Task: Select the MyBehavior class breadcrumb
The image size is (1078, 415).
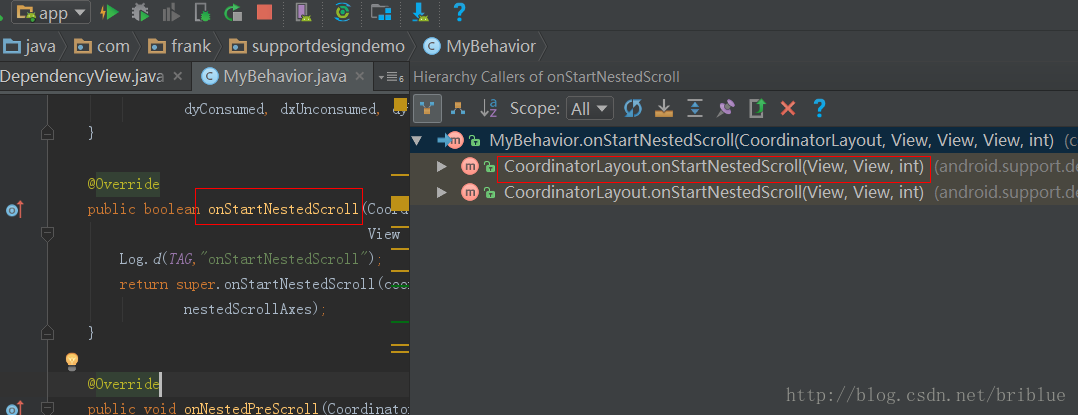Action: (x=480, y=47)
